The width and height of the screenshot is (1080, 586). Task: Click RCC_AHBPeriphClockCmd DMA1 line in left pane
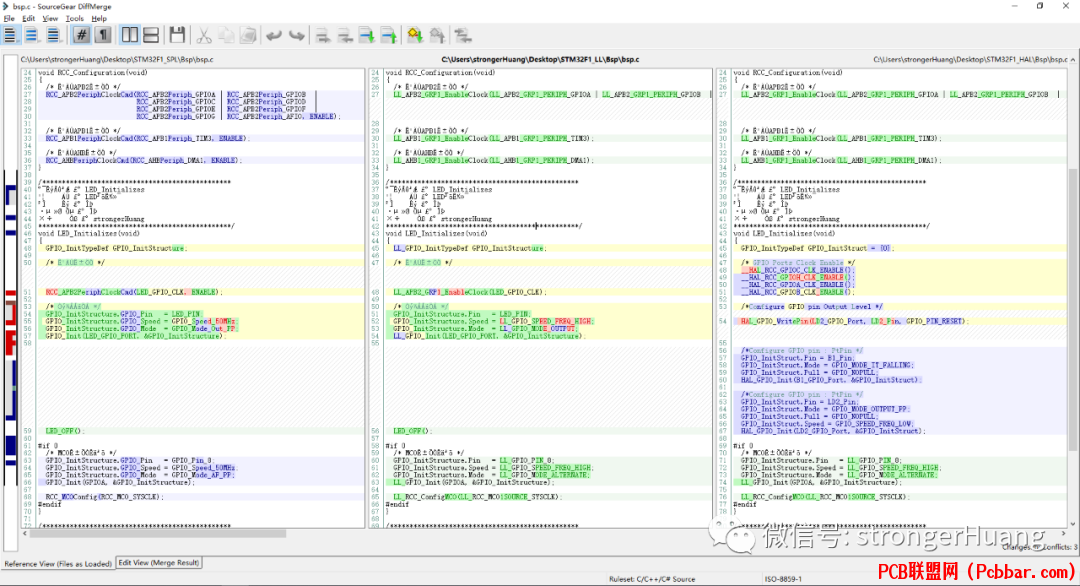(x=143, y=160)
